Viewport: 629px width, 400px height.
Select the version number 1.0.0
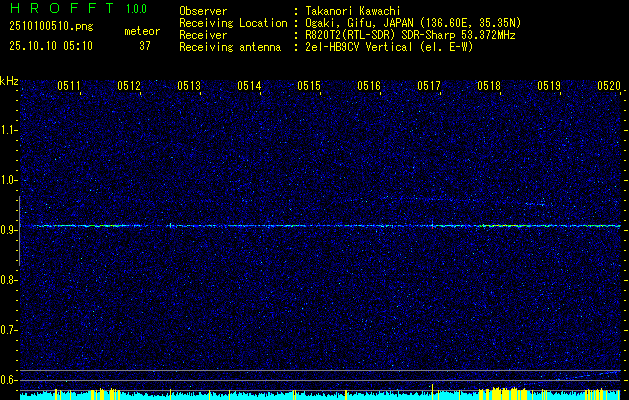136,8
